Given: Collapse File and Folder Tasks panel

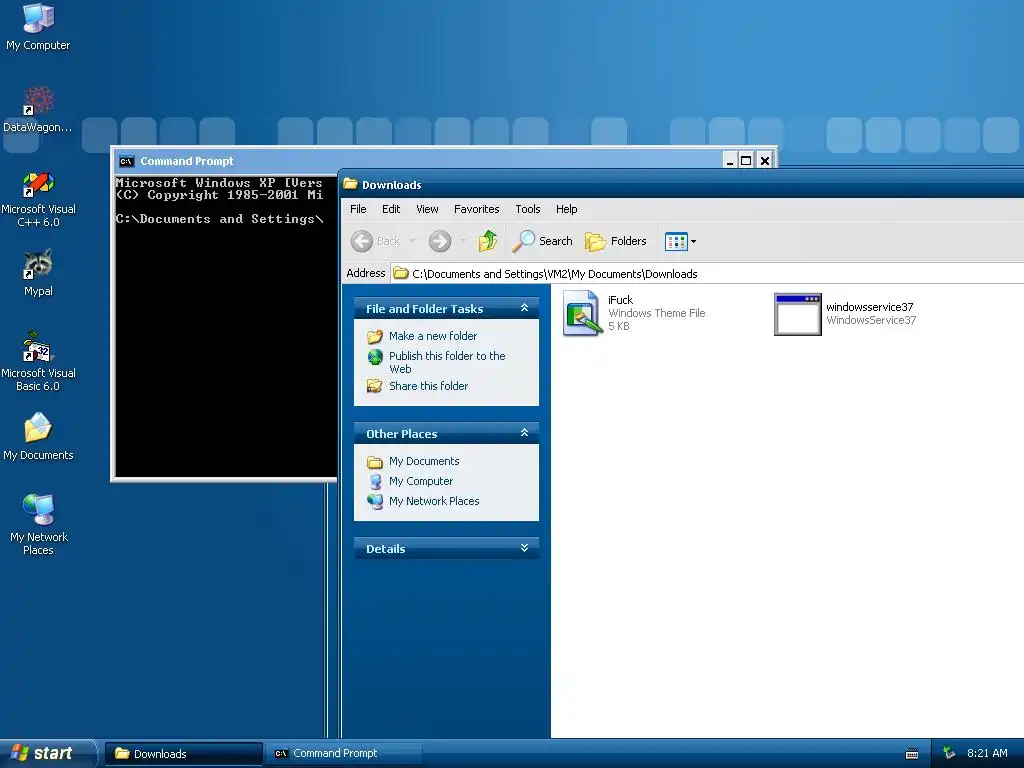Looking at the screenshot, I should click(x=524, y=308).
